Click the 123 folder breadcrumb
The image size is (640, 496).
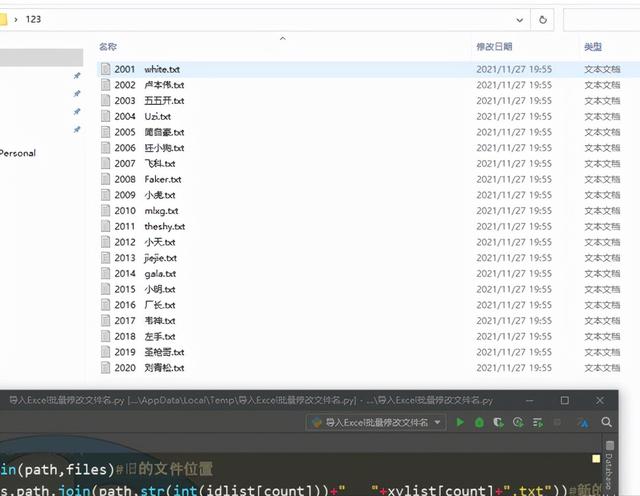(33, 19)
